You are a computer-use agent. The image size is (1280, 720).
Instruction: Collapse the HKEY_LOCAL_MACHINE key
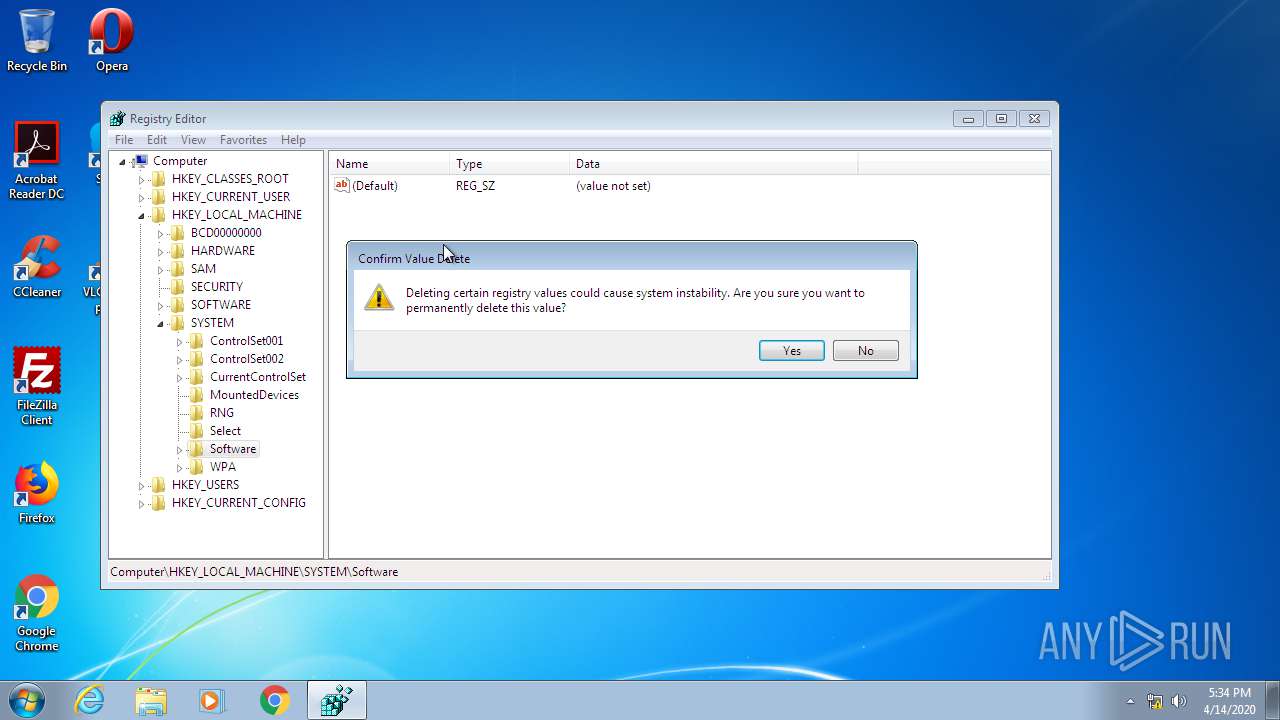tap(142, 215)
